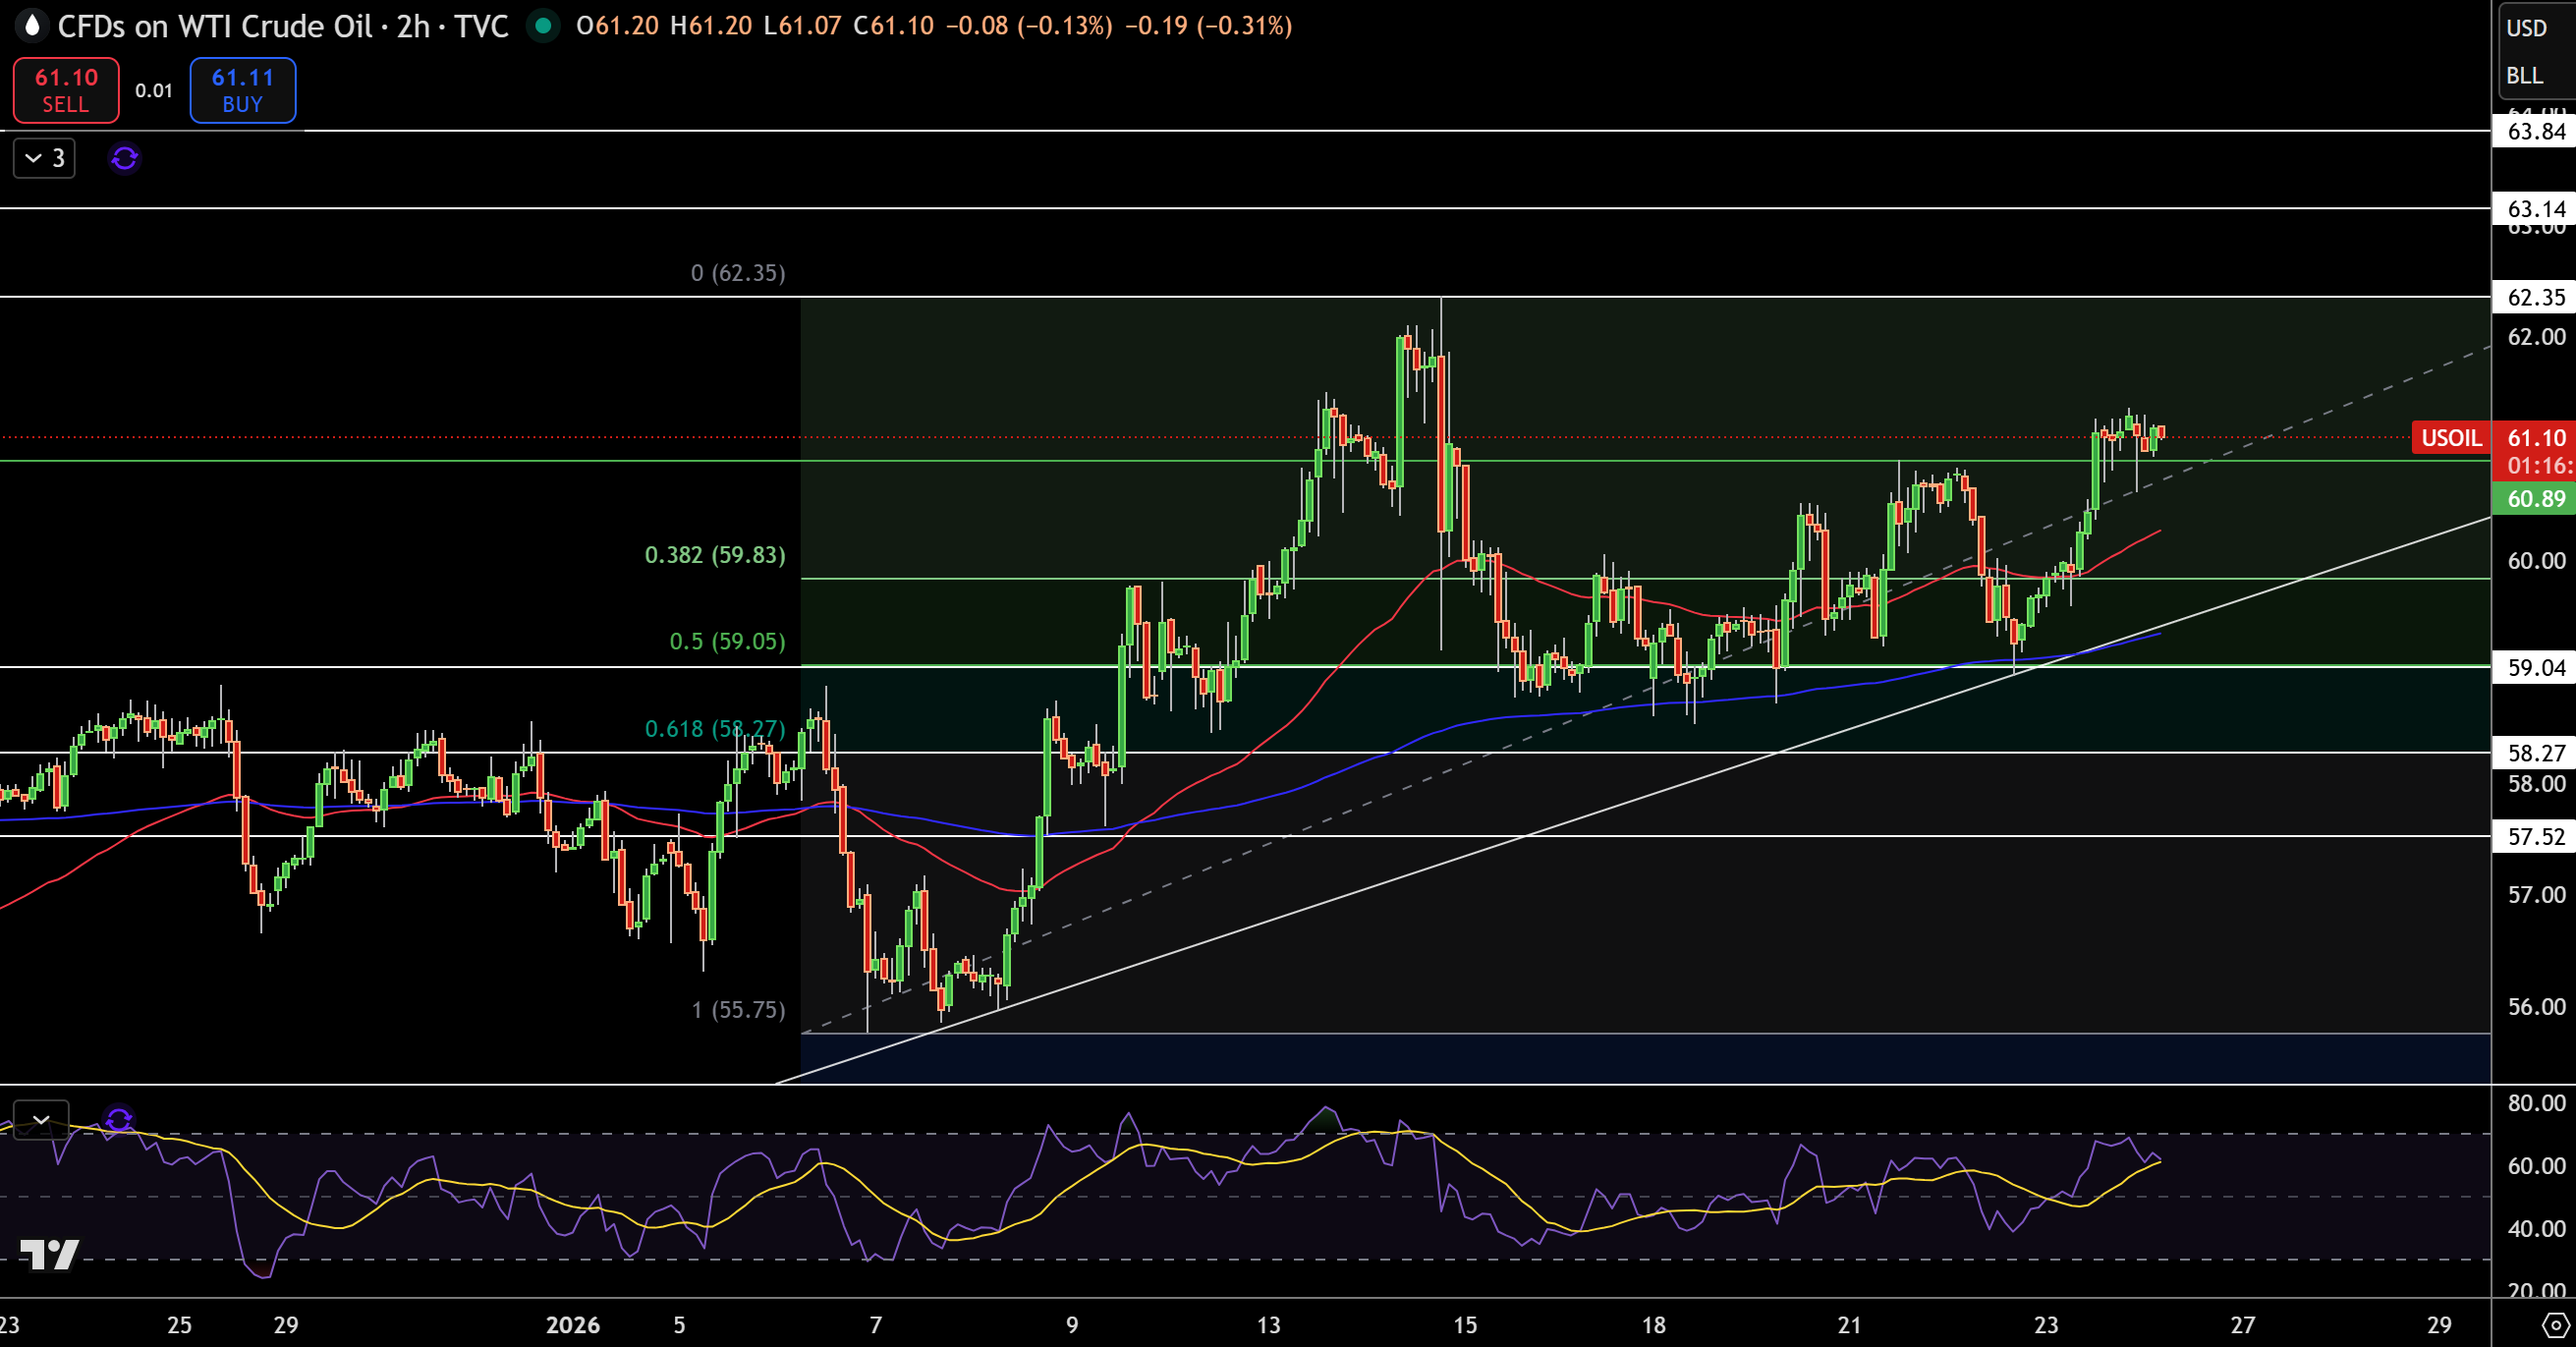
Task: Open the USD currency selector
Action: click(2526, 28)
